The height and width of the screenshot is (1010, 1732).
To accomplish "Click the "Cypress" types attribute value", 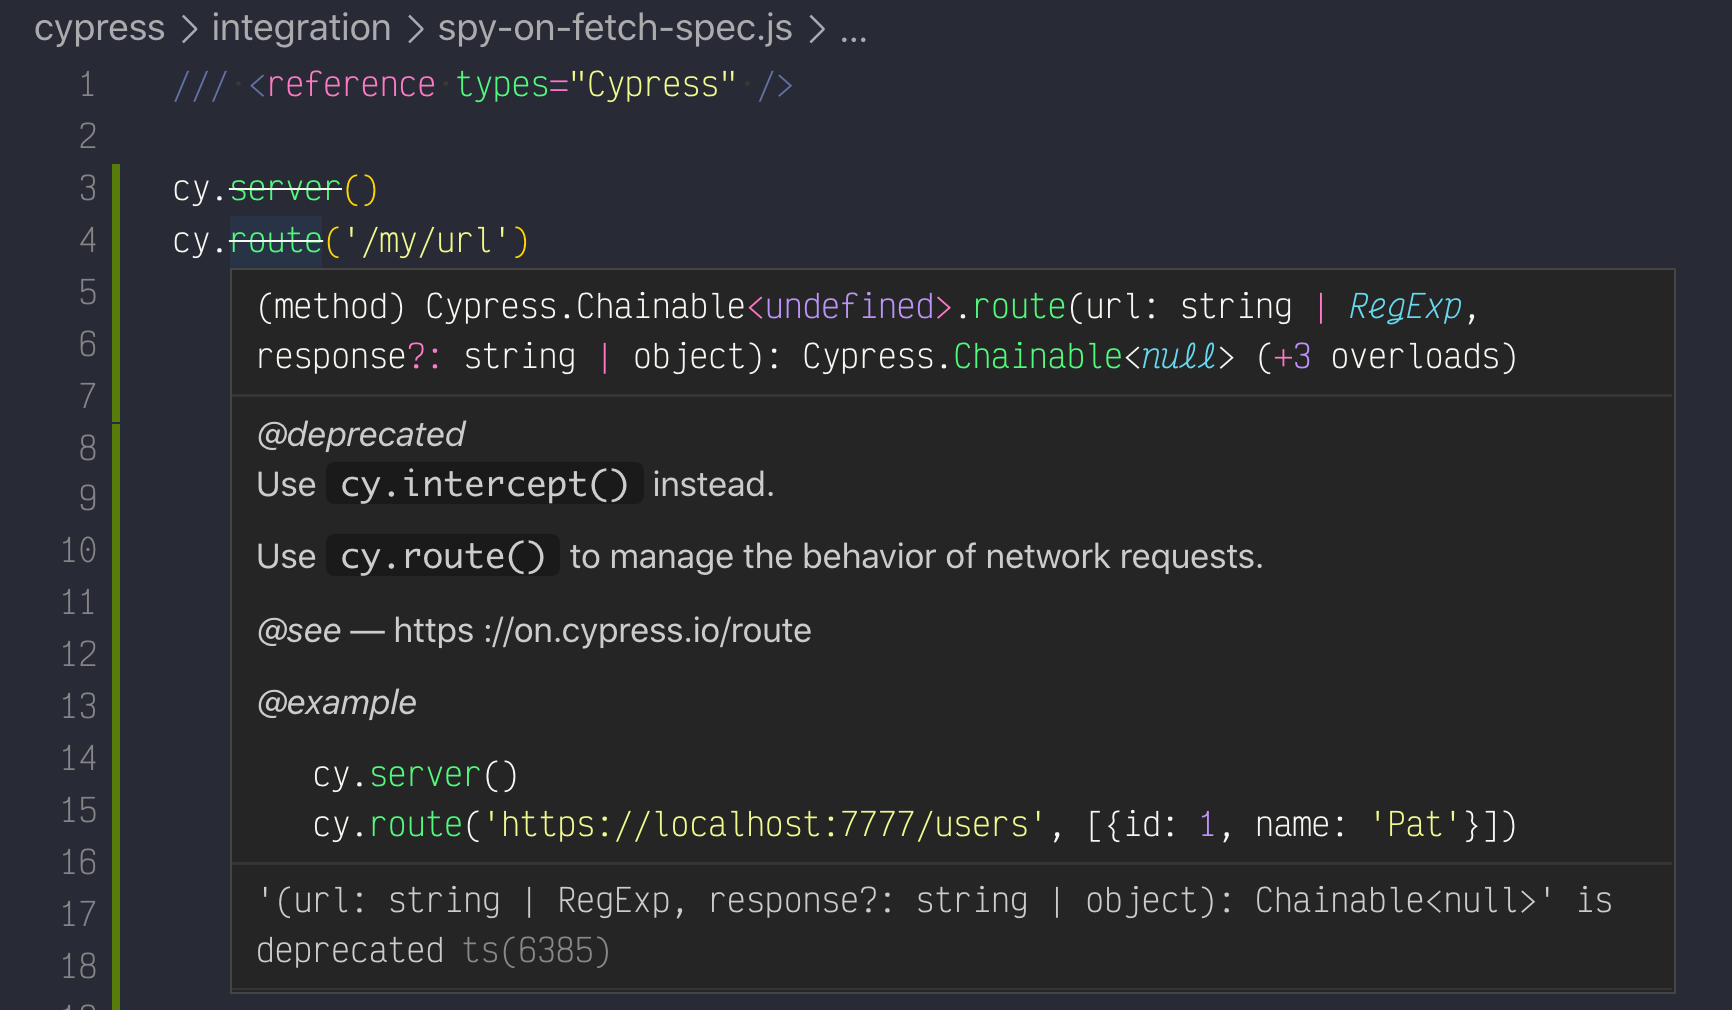I will coord(653,84).
